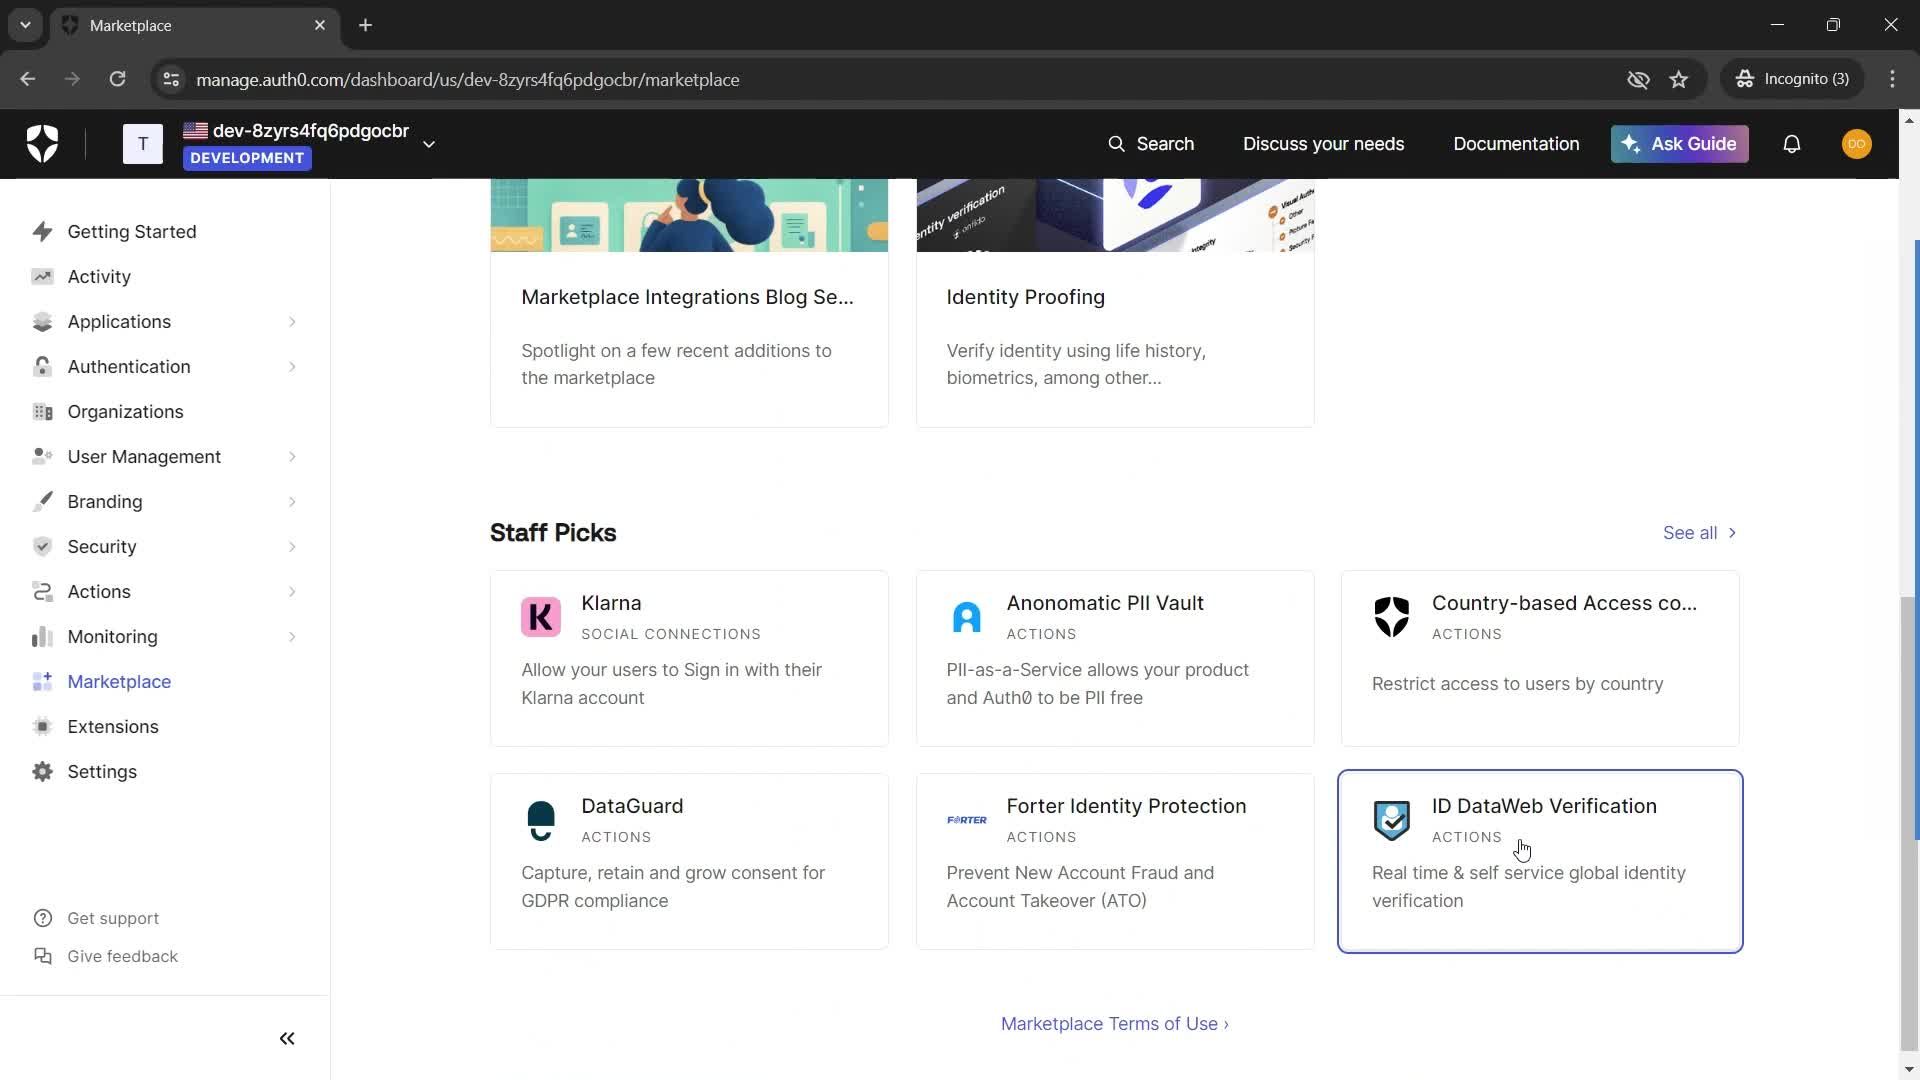Click the ID DataWeb Verification logo

click(1391, 820)
